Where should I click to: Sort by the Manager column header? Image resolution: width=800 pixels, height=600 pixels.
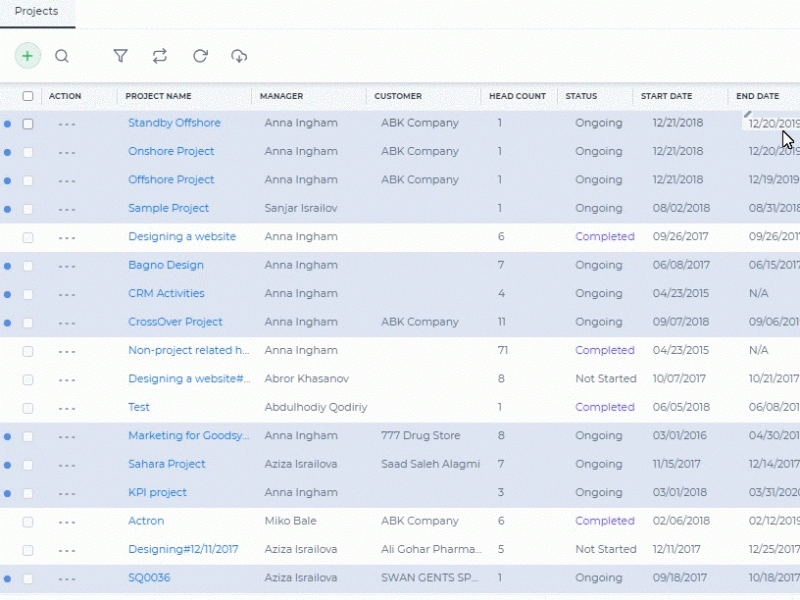click(281, 96)
